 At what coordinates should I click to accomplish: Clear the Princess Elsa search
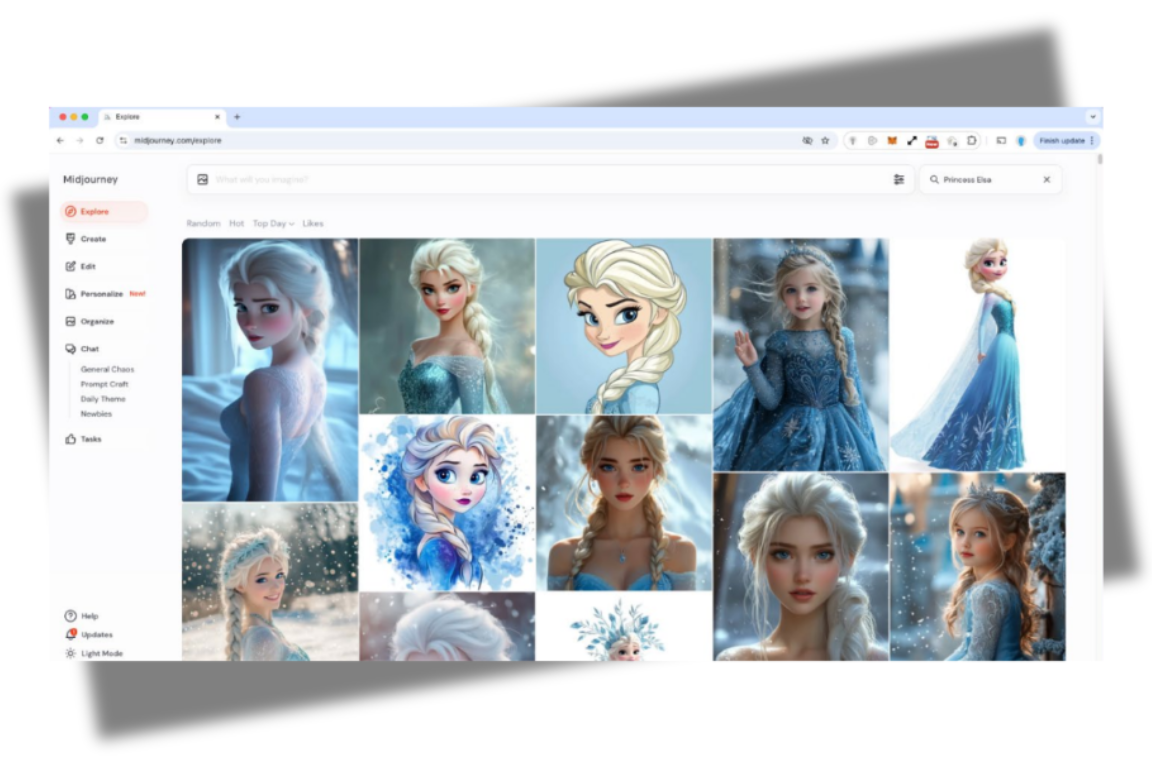1046,179
